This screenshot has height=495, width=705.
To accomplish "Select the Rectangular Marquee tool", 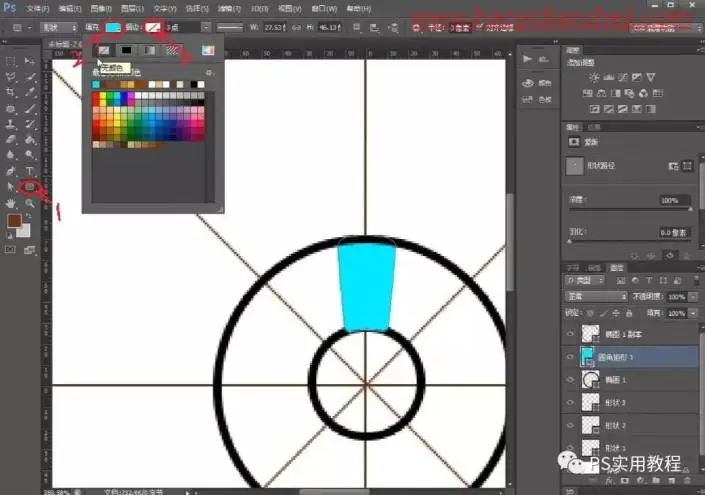I will click(x=10, y=61).
